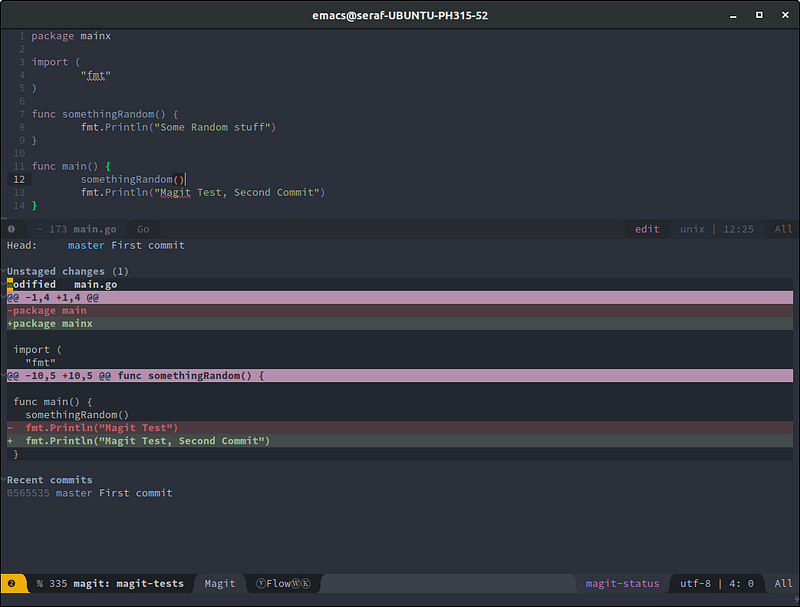Click window number 1 icon in main.go modeline
This screenshot has height=607, width=800.
pos(11,229)
